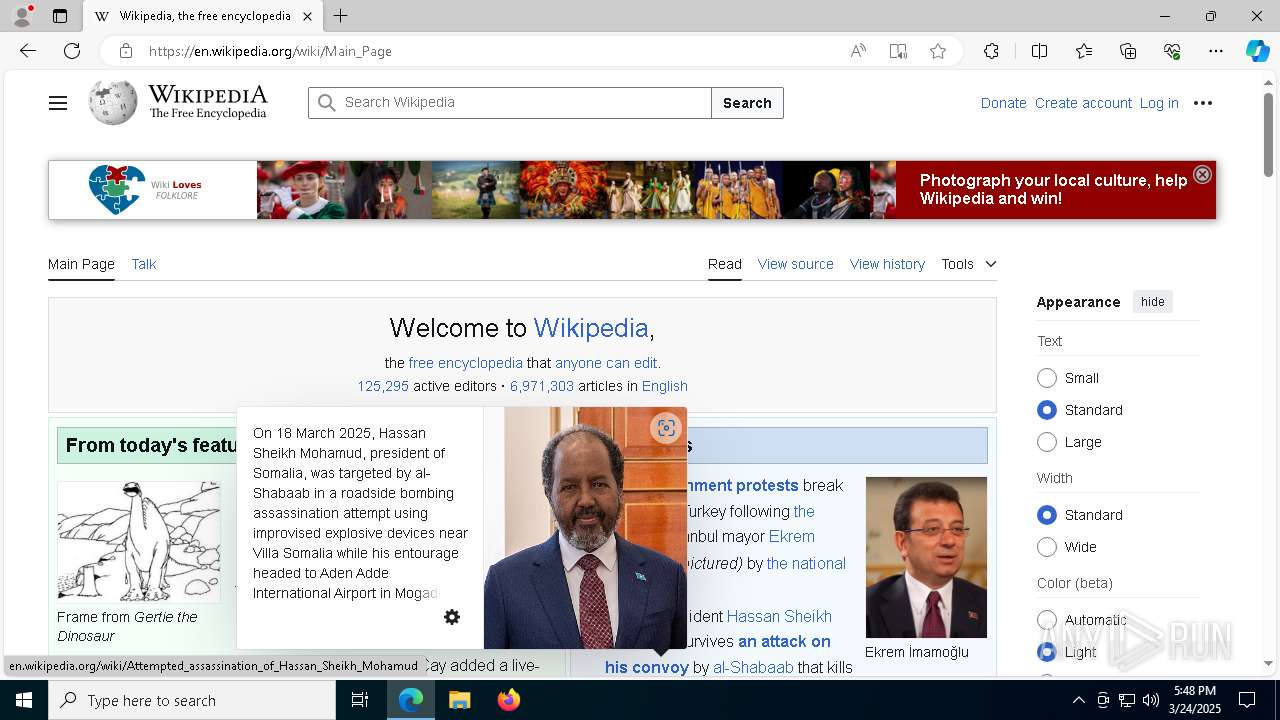Select Light color mode

(x=1047, y=652)
